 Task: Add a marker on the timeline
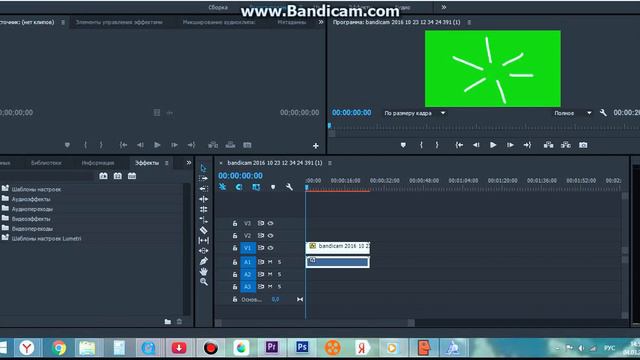point(273,187)
